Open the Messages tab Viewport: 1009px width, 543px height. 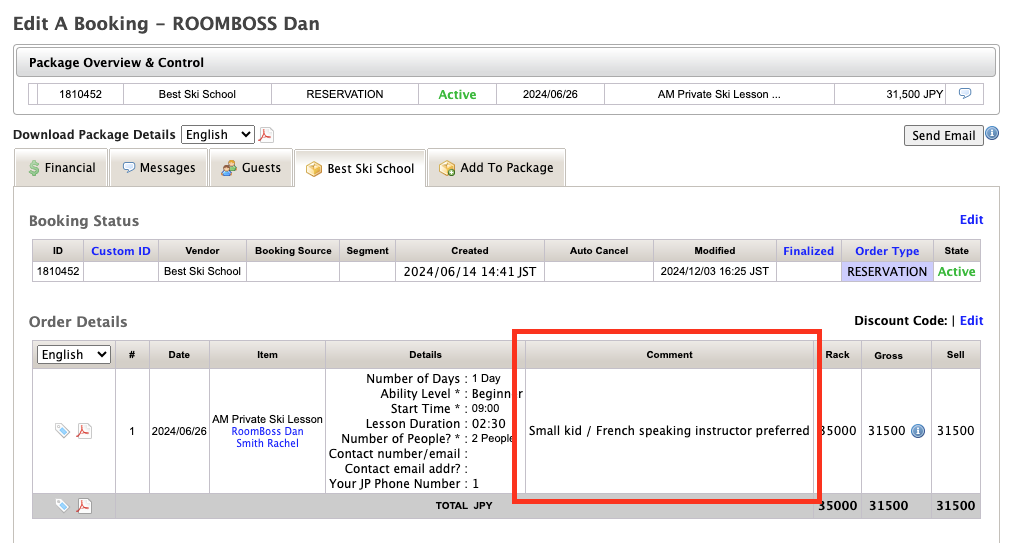[x=158, y=168]
